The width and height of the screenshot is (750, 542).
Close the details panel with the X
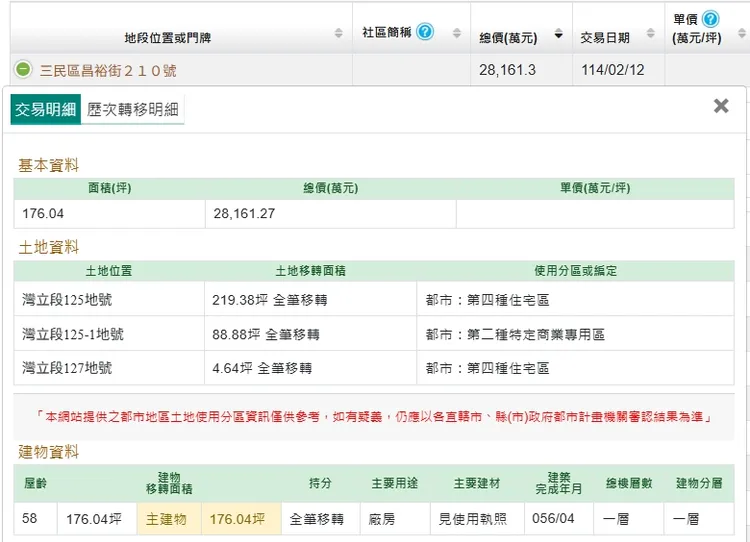(x=721, y=106)
